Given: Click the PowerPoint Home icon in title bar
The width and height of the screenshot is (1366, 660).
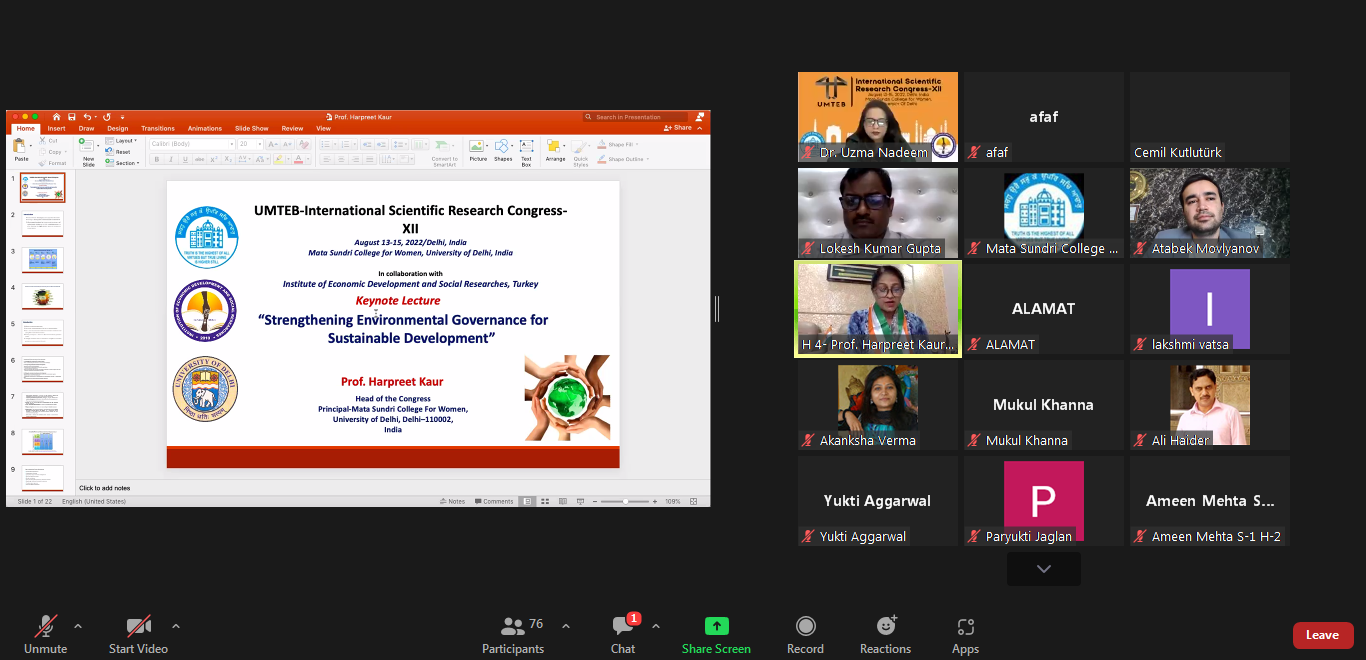Looking at the screenshot, I should pyautogui.click(x=56, y=117).
